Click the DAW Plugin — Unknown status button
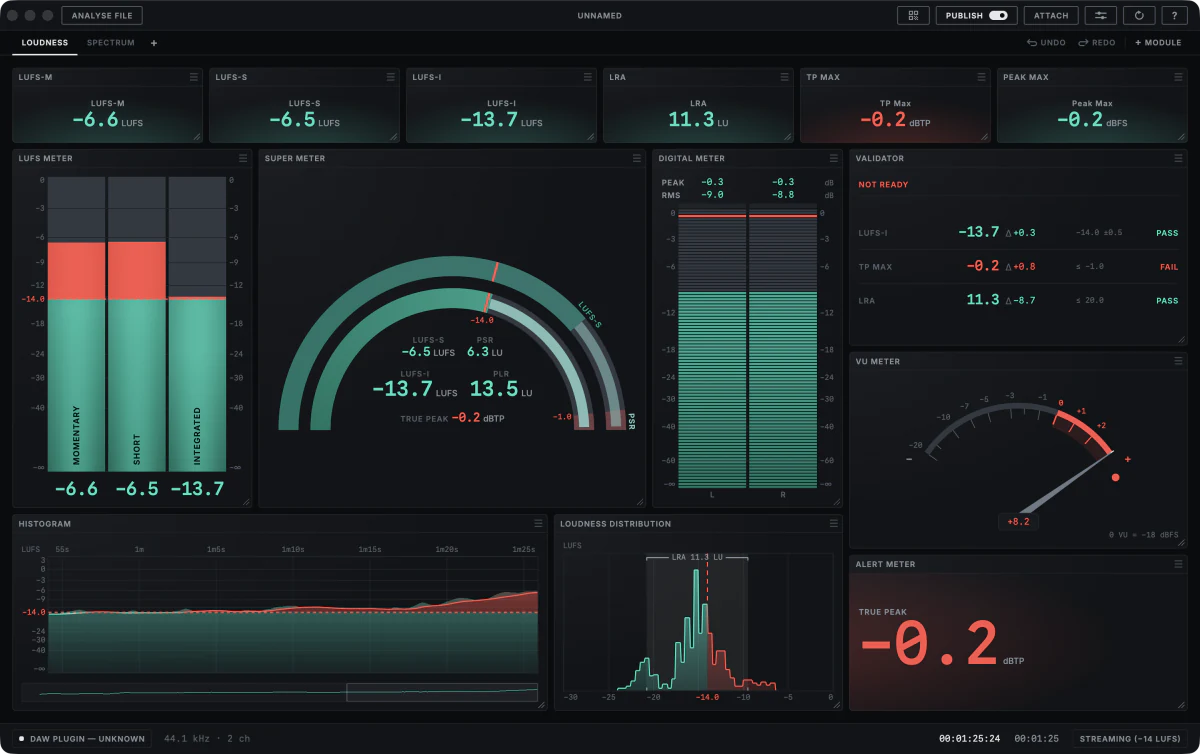1200x754 pixels. [81, 739]
